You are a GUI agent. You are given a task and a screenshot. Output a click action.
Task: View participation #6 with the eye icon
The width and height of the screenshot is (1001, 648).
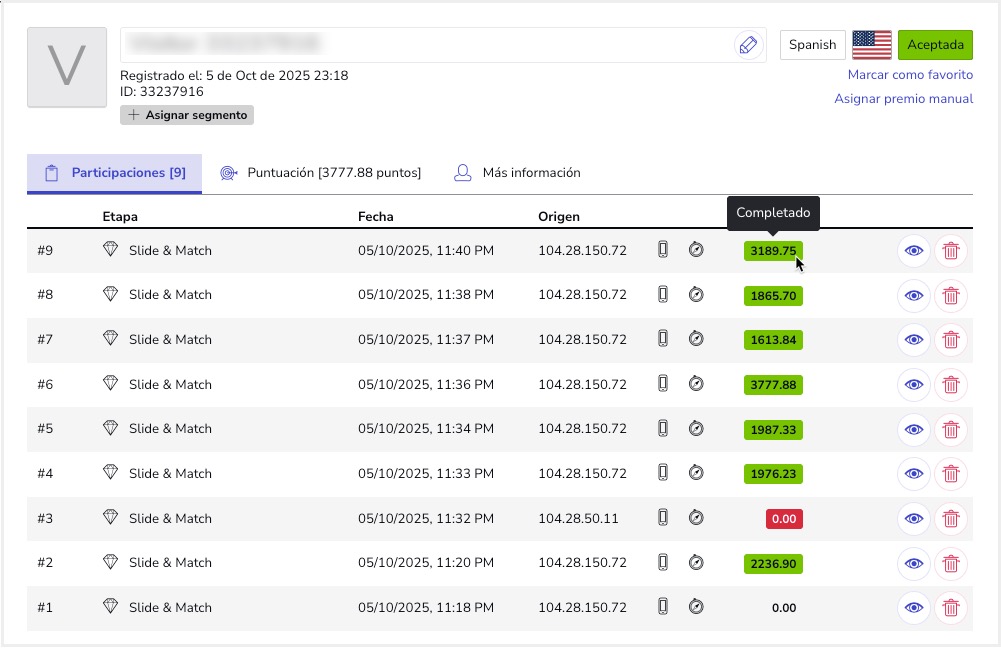tap(913, 384)
